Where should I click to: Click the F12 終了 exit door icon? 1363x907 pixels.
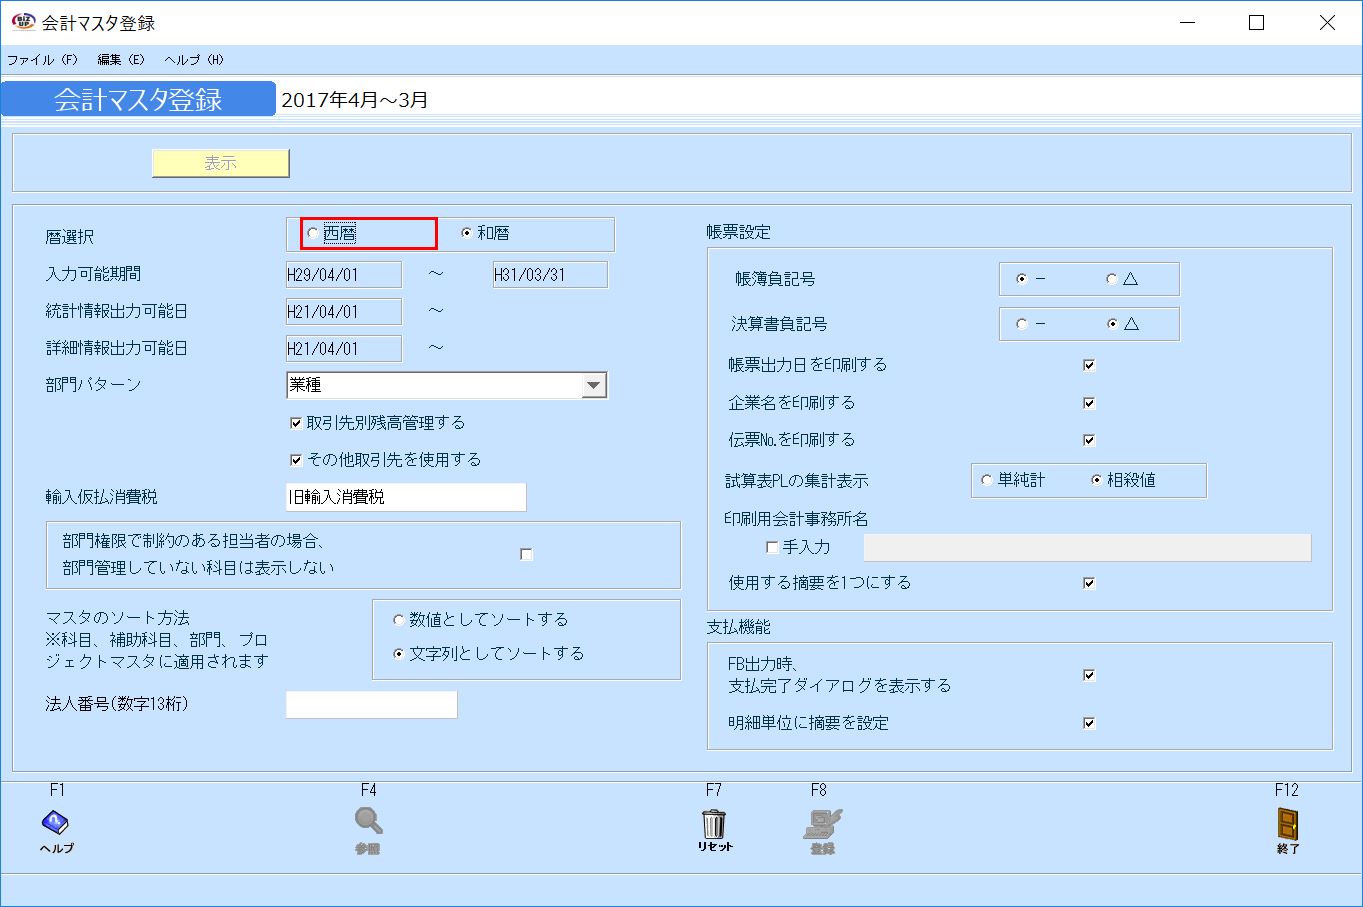coord(1287,822)
